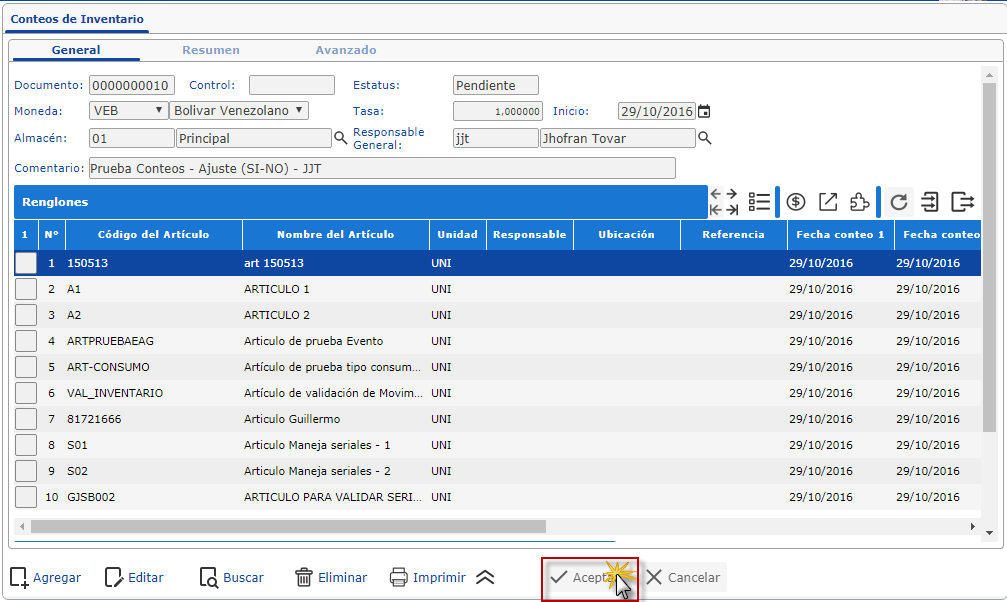Screen dimensions: 1007x602
Task: Tick the checkbox for ART-CONSUMO row
Action: [x=26, y=367]
